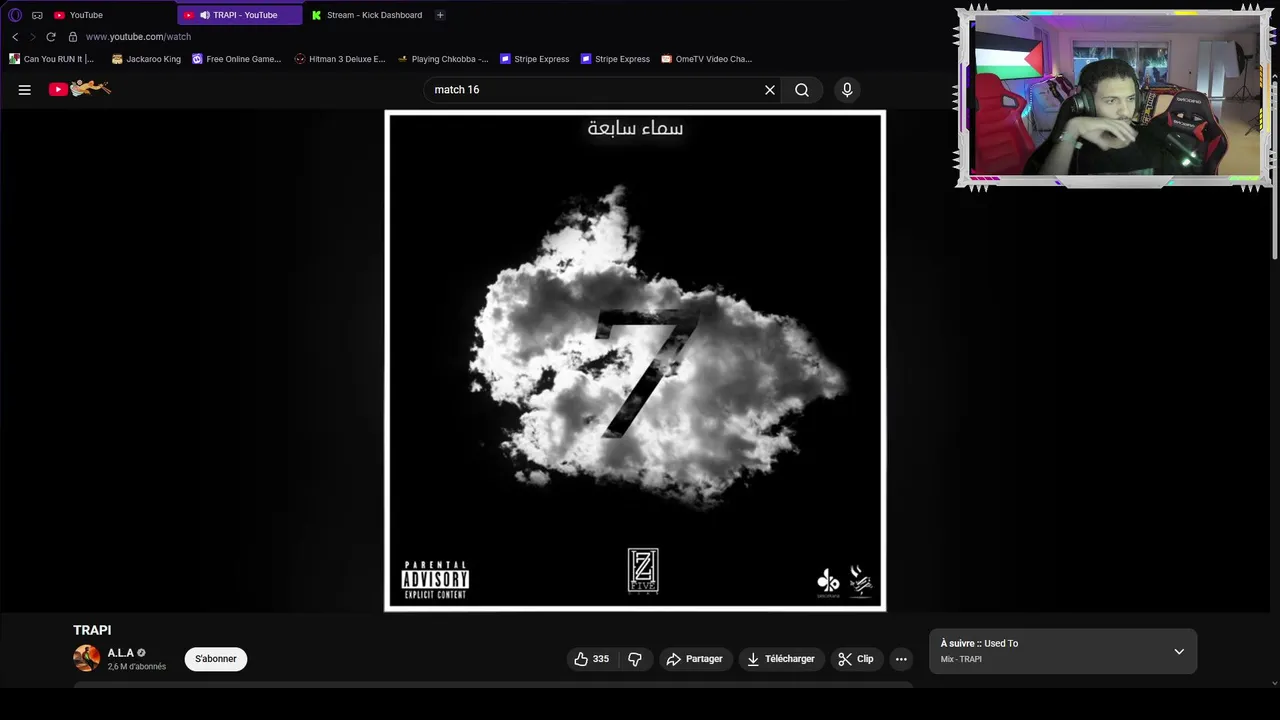
Task: Open more actions three-dot menu
Action: point(901,659)
